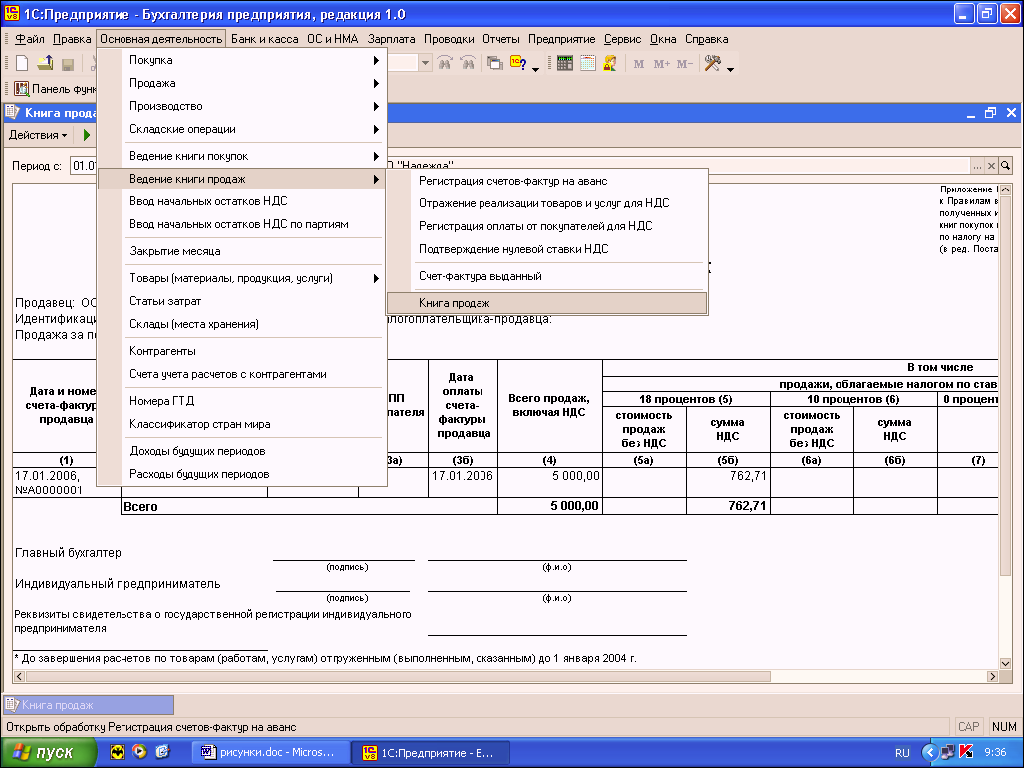Open the calculator icon in toolbar

click(565, 64)
